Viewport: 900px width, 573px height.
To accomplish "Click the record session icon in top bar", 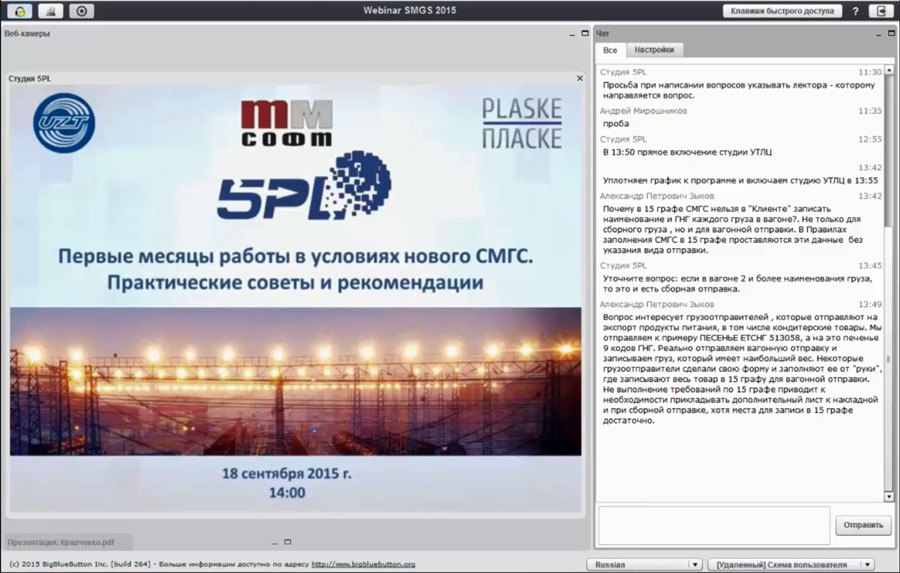I will point(82,11).
